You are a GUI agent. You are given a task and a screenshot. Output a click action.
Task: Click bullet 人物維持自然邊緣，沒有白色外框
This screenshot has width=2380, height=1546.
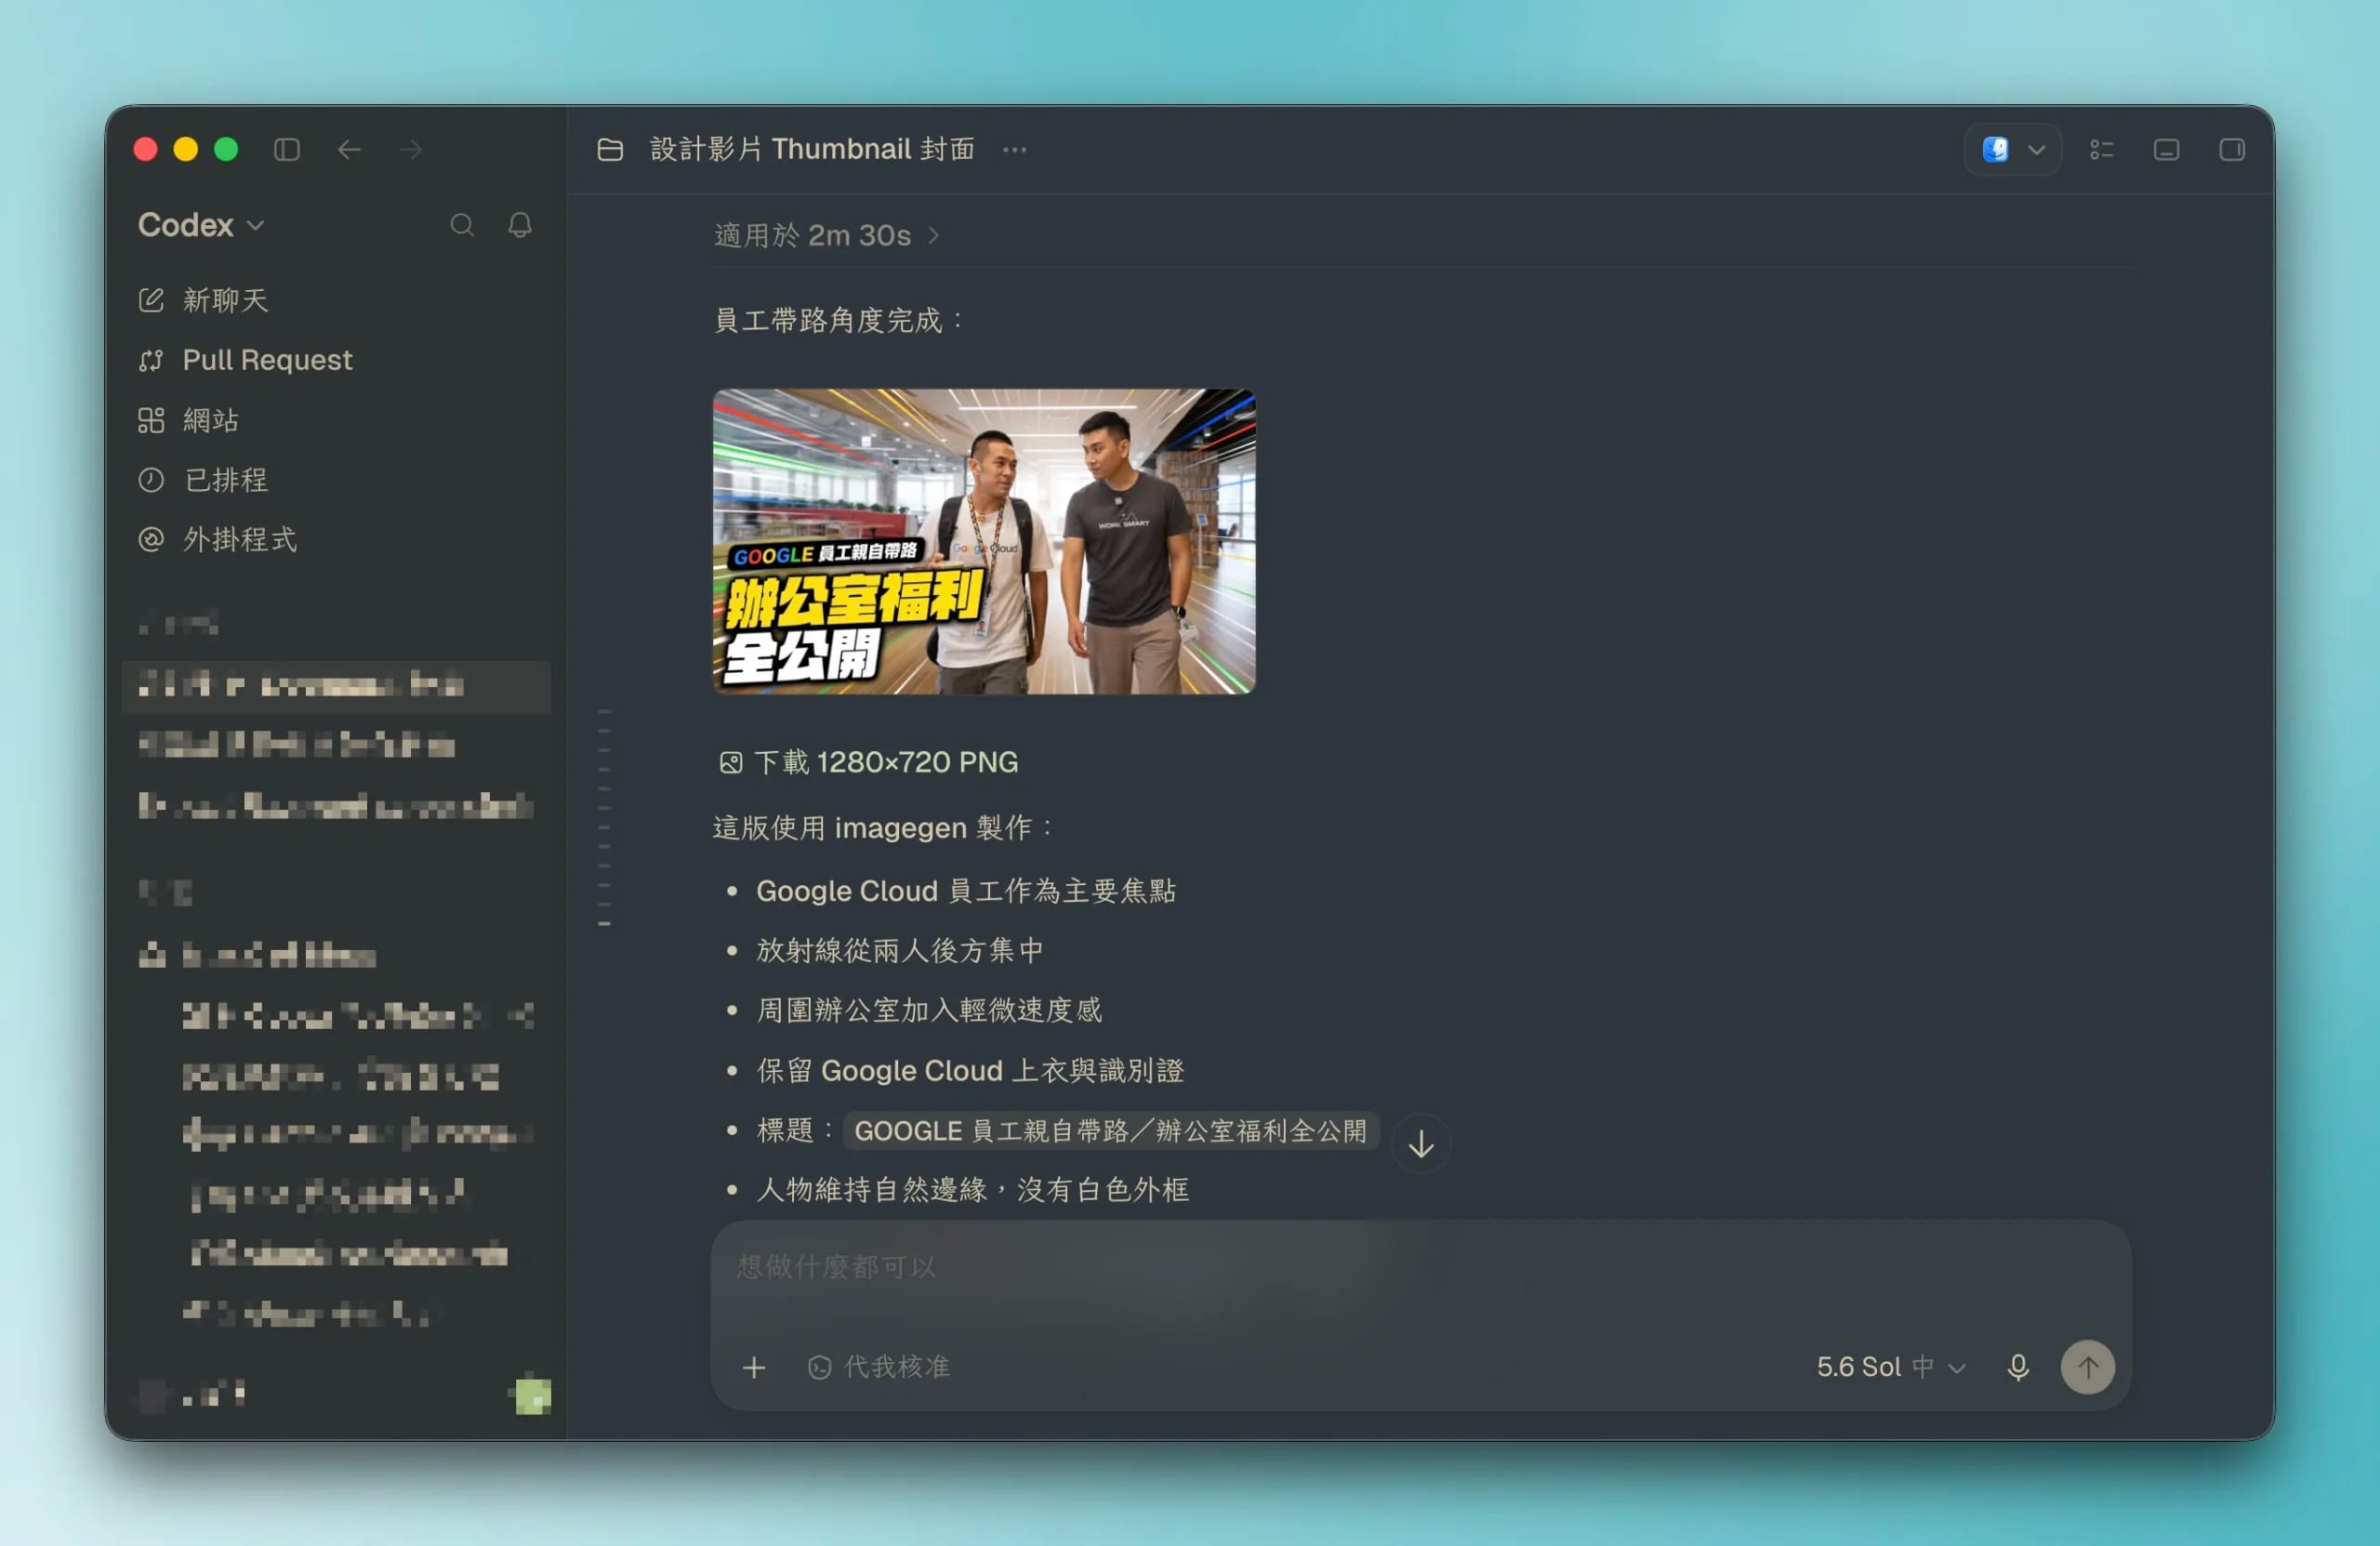tap(973, 1190)
